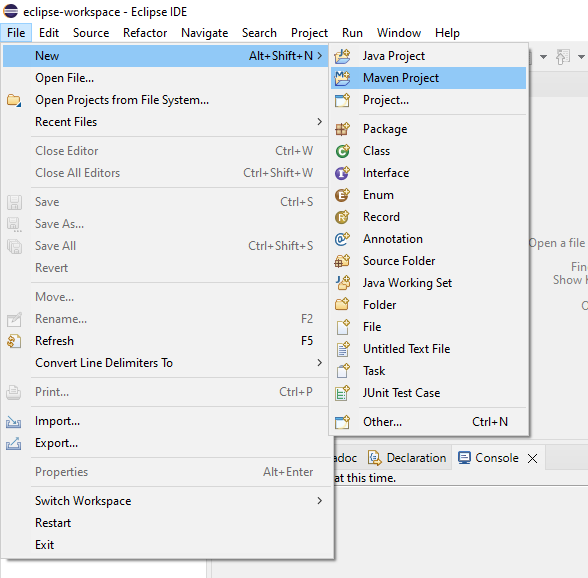The width and height of the screenshot is (588, 578).
Task: Click the Open Projects from File System folder icon
Action: [14, 100]
